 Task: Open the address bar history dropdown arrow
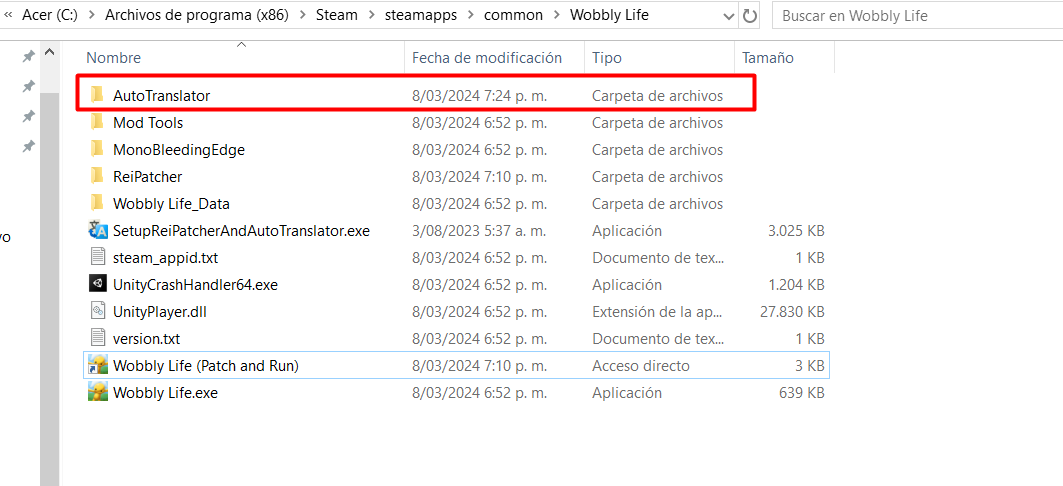click(x=729, y=16)
